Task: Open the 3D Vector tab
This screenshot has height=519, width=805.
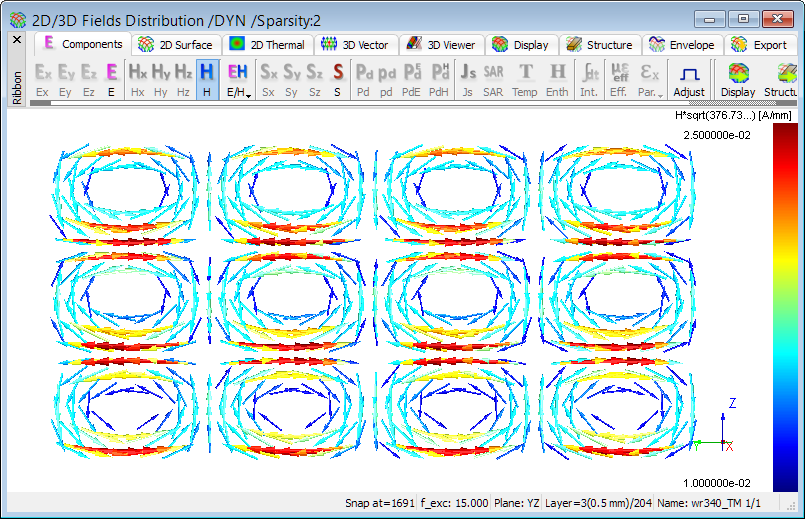Action: point(355,45)
